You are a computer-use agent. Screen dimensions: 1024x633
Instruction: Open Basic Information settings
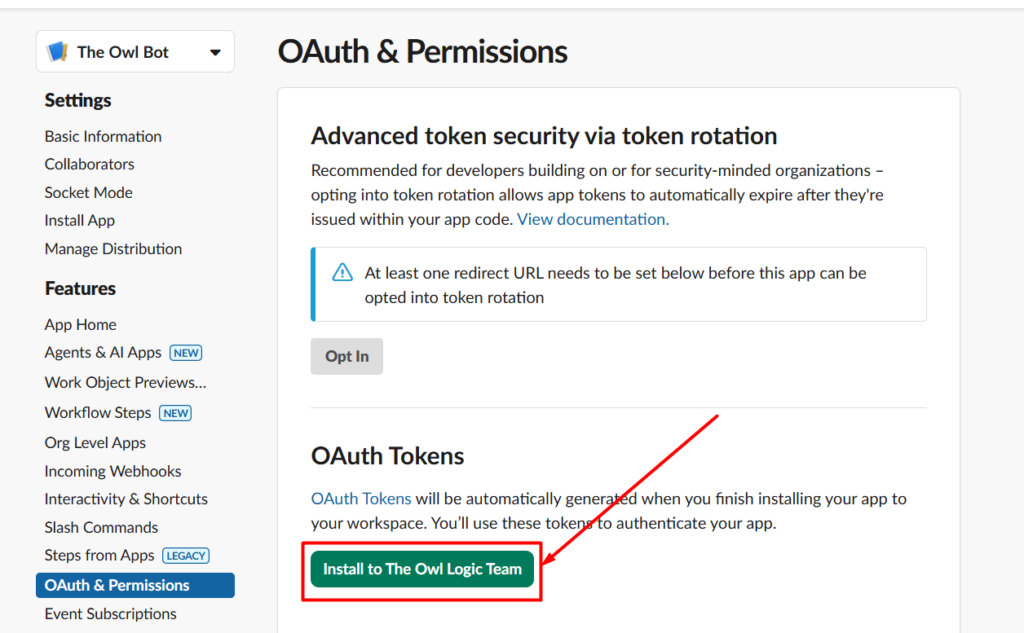pyautogui.click(x=103, y=136)
